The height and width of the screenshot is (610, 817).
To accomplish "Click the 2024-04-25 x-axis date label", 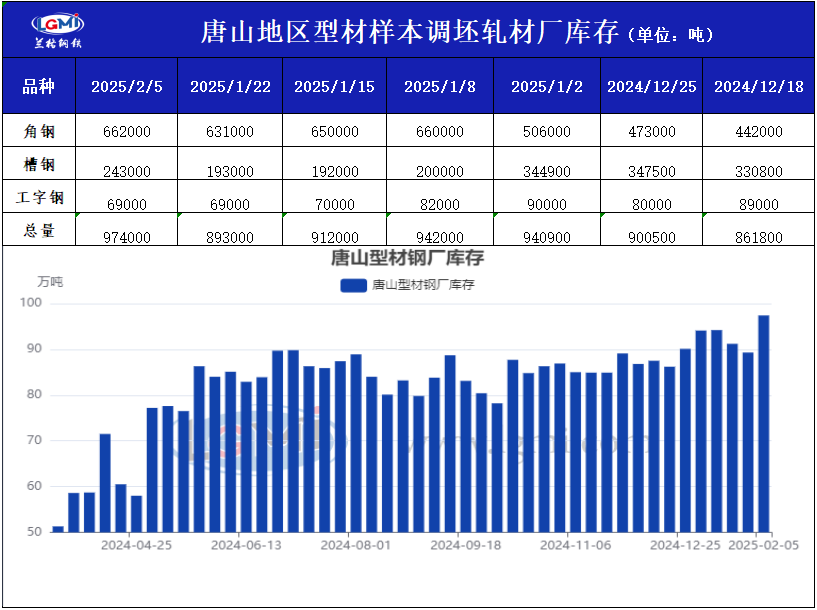I will pos(136,546).
